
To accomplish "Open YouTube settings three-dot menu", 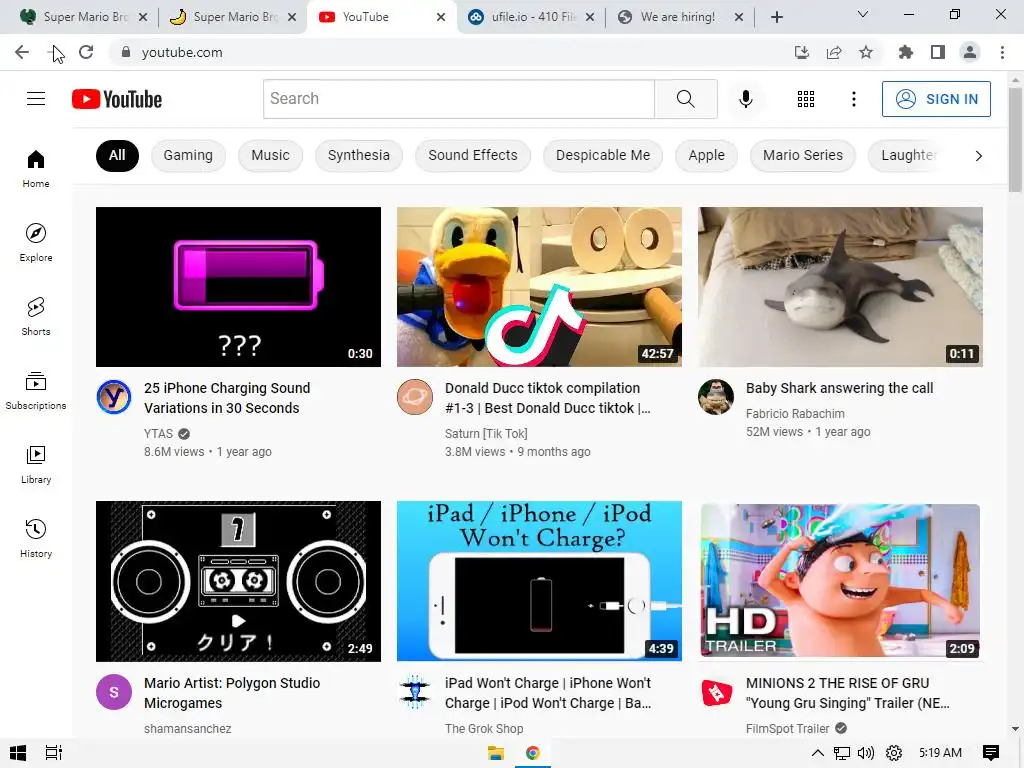I will (854, 99).
